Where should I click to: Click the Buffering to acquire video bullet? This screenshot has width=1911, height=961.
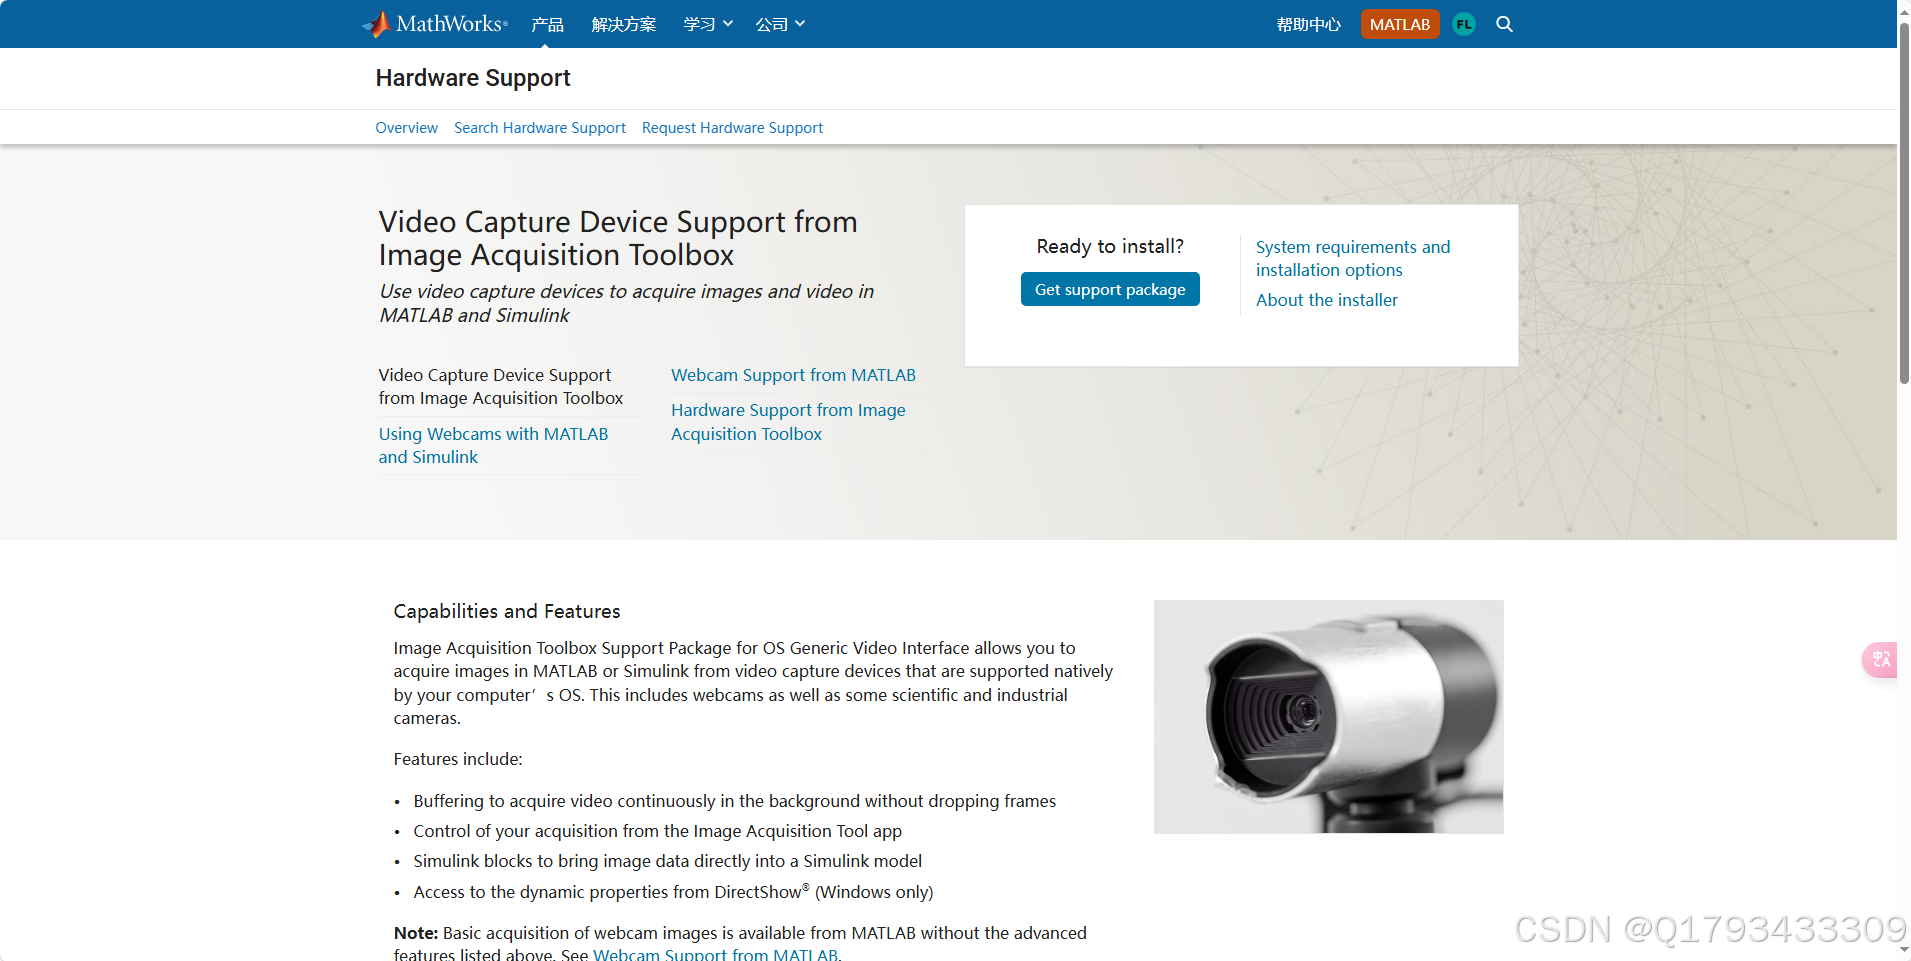click(734, 801)
